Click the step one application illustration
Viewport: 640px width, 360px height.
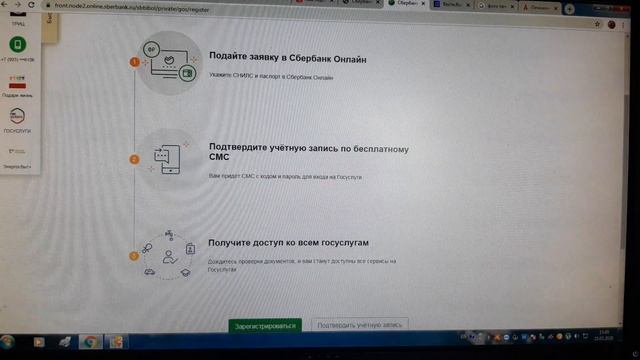click(169, 62)
